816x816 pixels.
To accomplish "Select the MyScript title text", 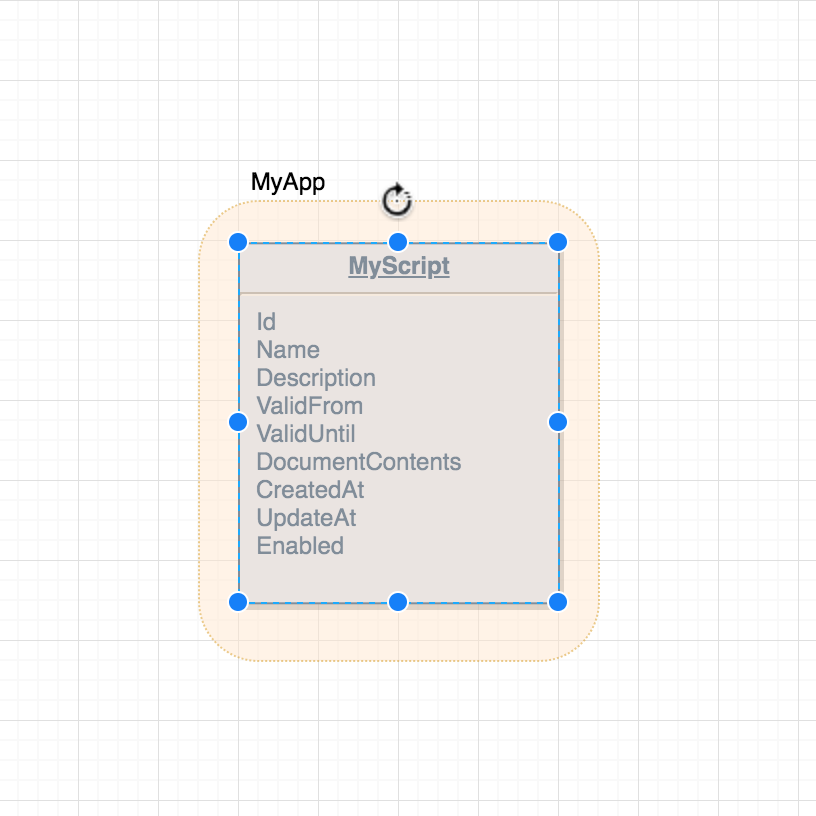I will pos(399,267).
